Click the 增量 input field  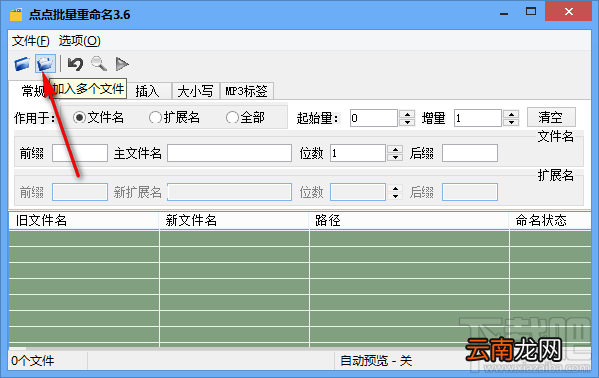point(478,118)
